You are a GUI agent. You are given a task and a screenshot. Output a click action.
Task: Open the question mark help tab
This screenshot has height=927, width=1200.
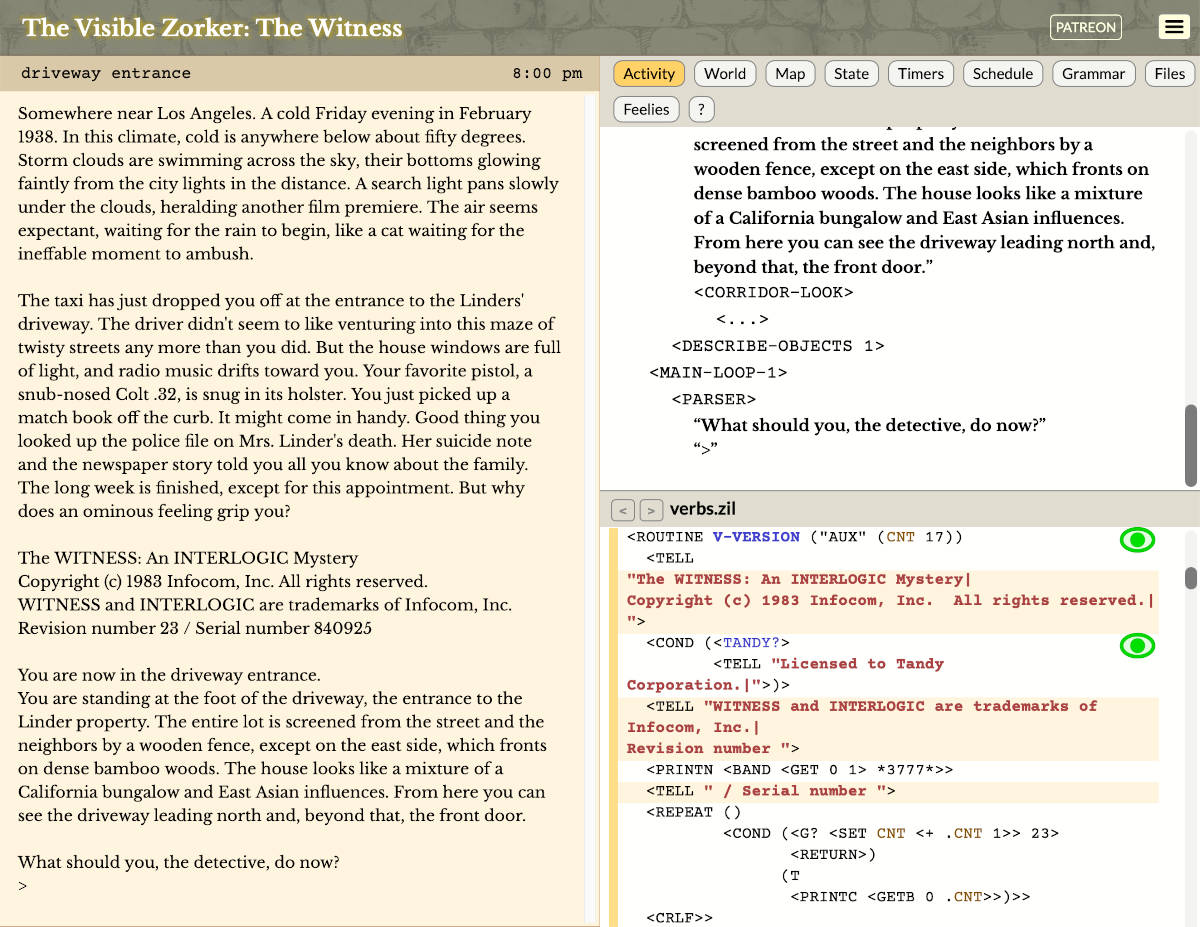(702, 109)
